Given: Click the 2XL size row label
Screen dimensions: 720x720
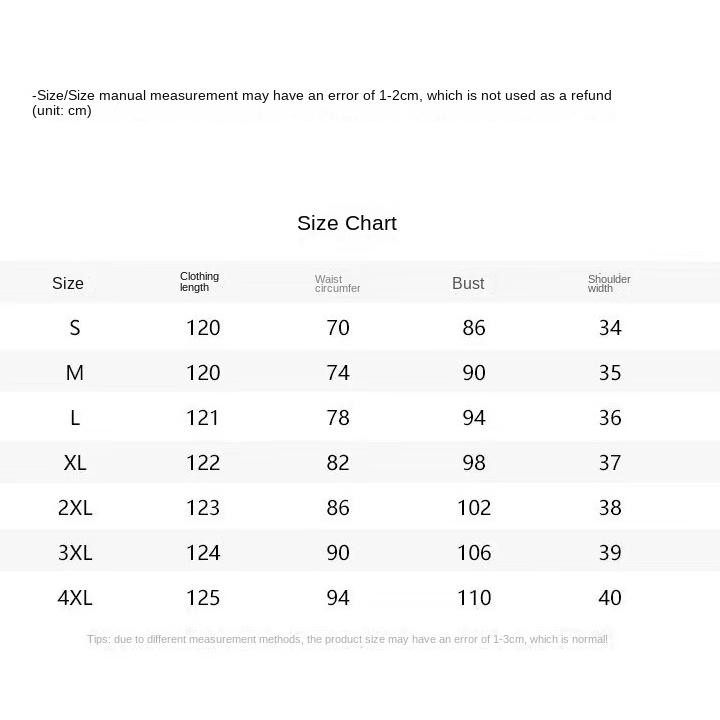Looking at the screenshot, I should tap(75, 507).
